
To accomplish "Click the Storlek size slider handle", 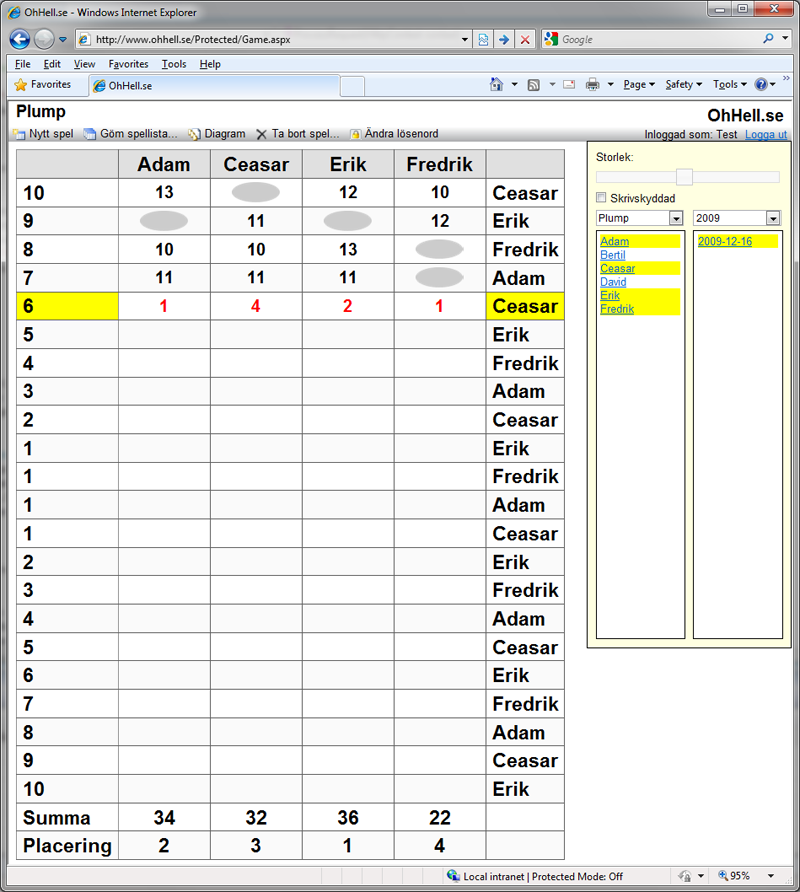I will (685, 177).
